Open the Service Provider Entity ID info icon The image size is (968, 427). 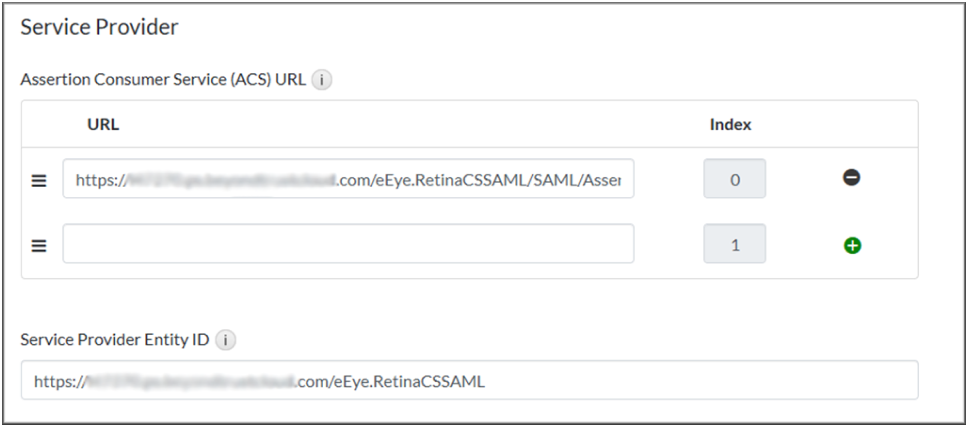tap(225, 340)
